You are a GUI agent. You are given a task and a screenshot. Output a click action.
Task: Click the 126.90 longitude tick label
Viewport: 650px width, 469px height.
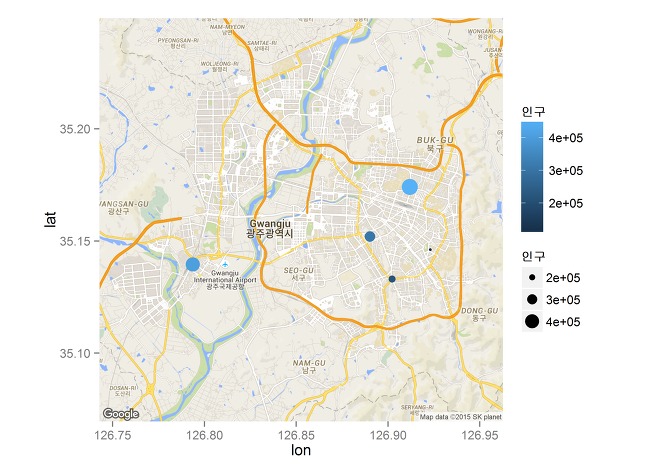point(388,435)
